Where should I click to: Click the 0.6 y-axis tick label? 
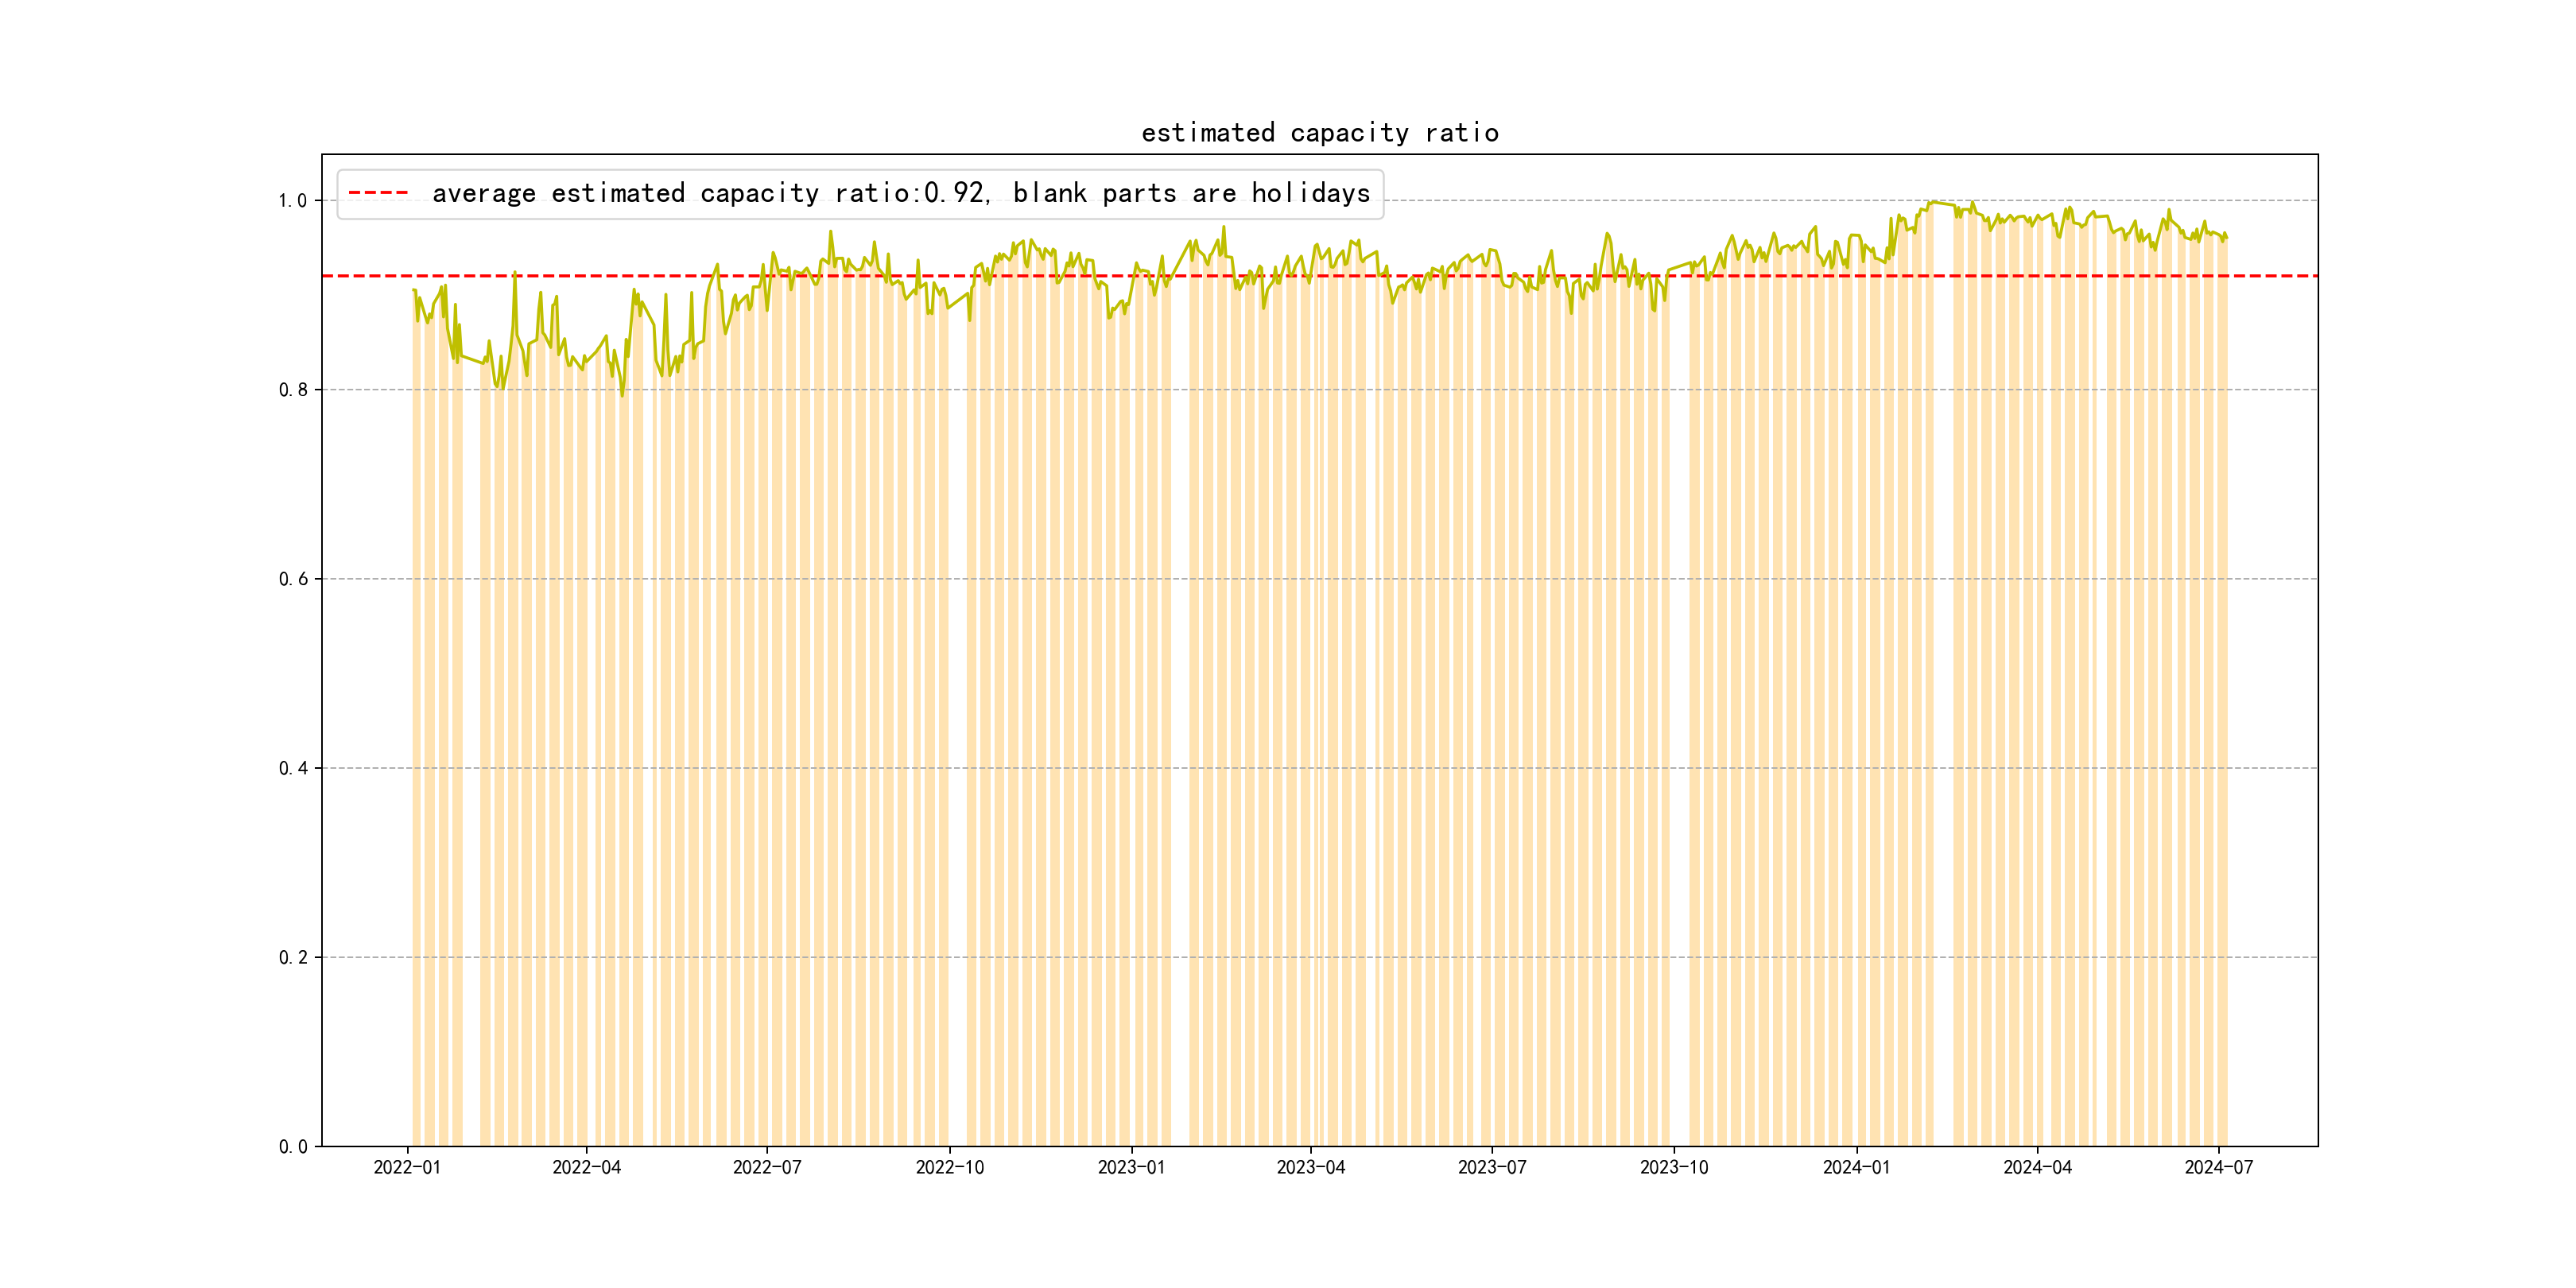click(x=293, y=579)
